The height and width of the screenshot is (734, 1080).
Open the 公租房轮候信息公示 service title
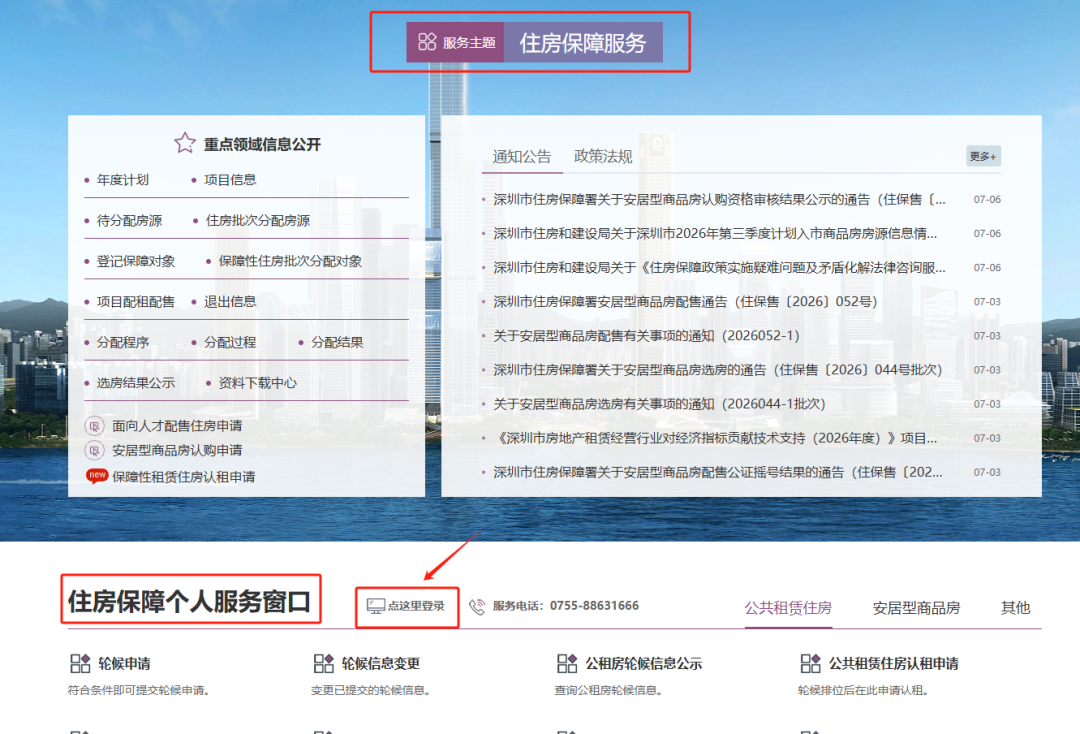point(643,664)
